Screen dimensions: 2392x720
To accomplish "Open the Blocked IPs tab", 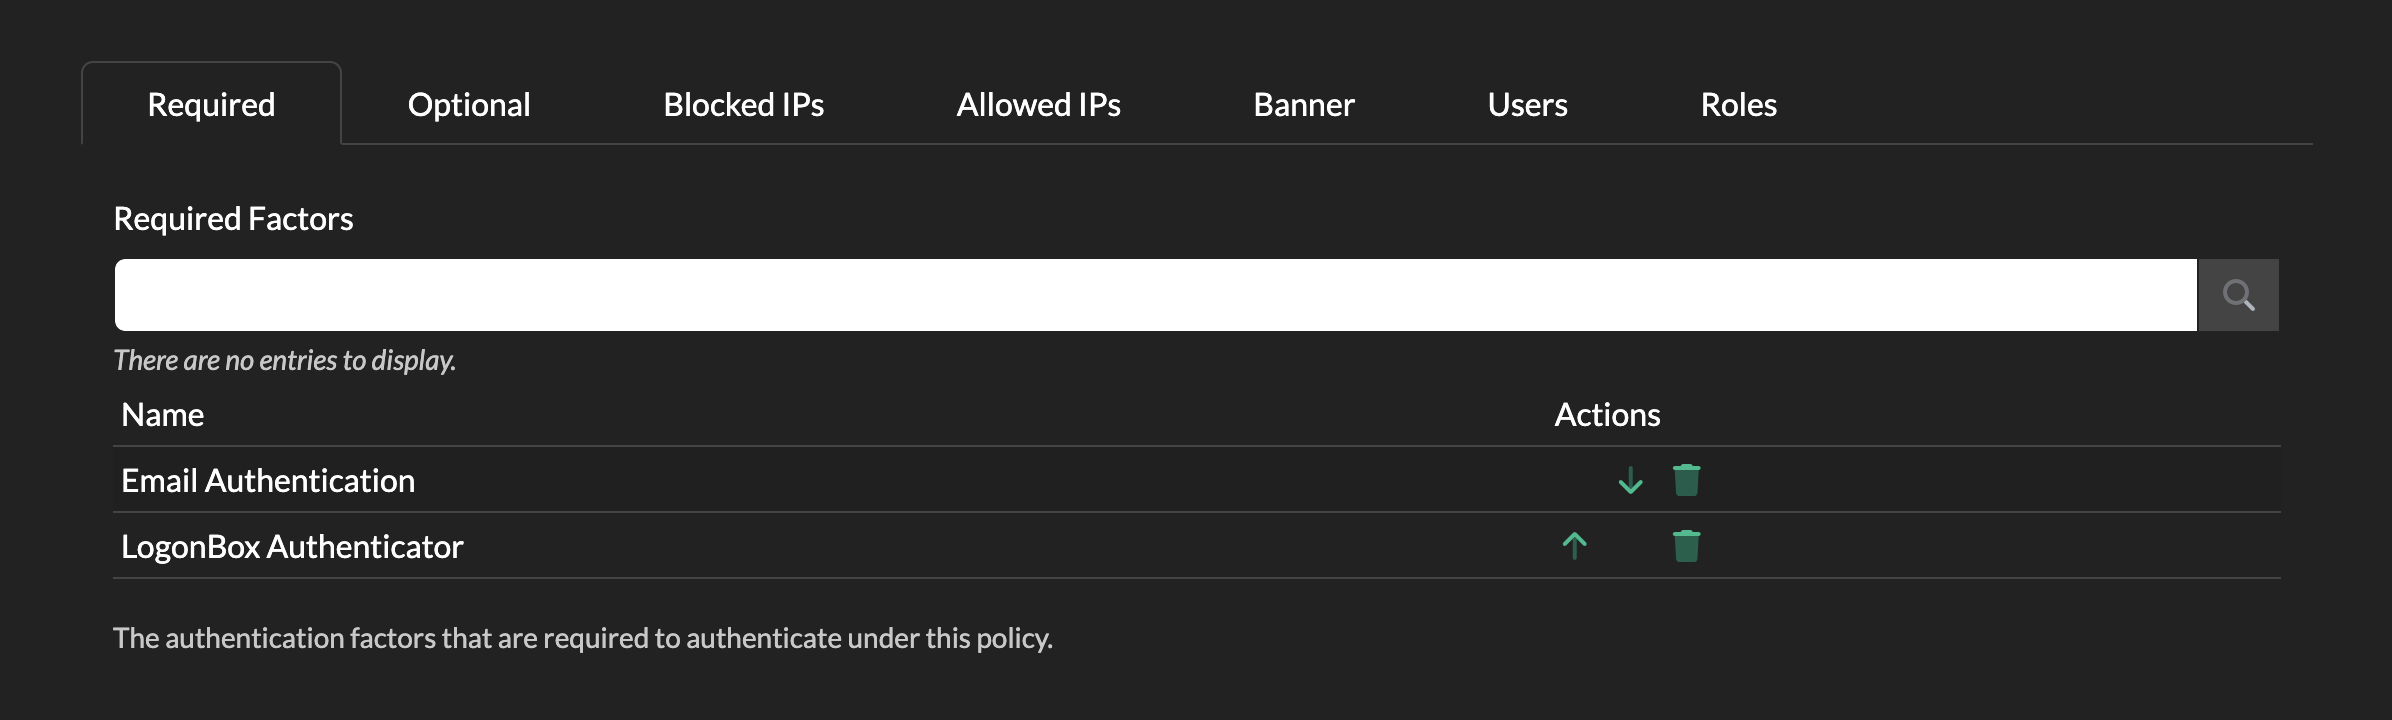I will (743, 105).
